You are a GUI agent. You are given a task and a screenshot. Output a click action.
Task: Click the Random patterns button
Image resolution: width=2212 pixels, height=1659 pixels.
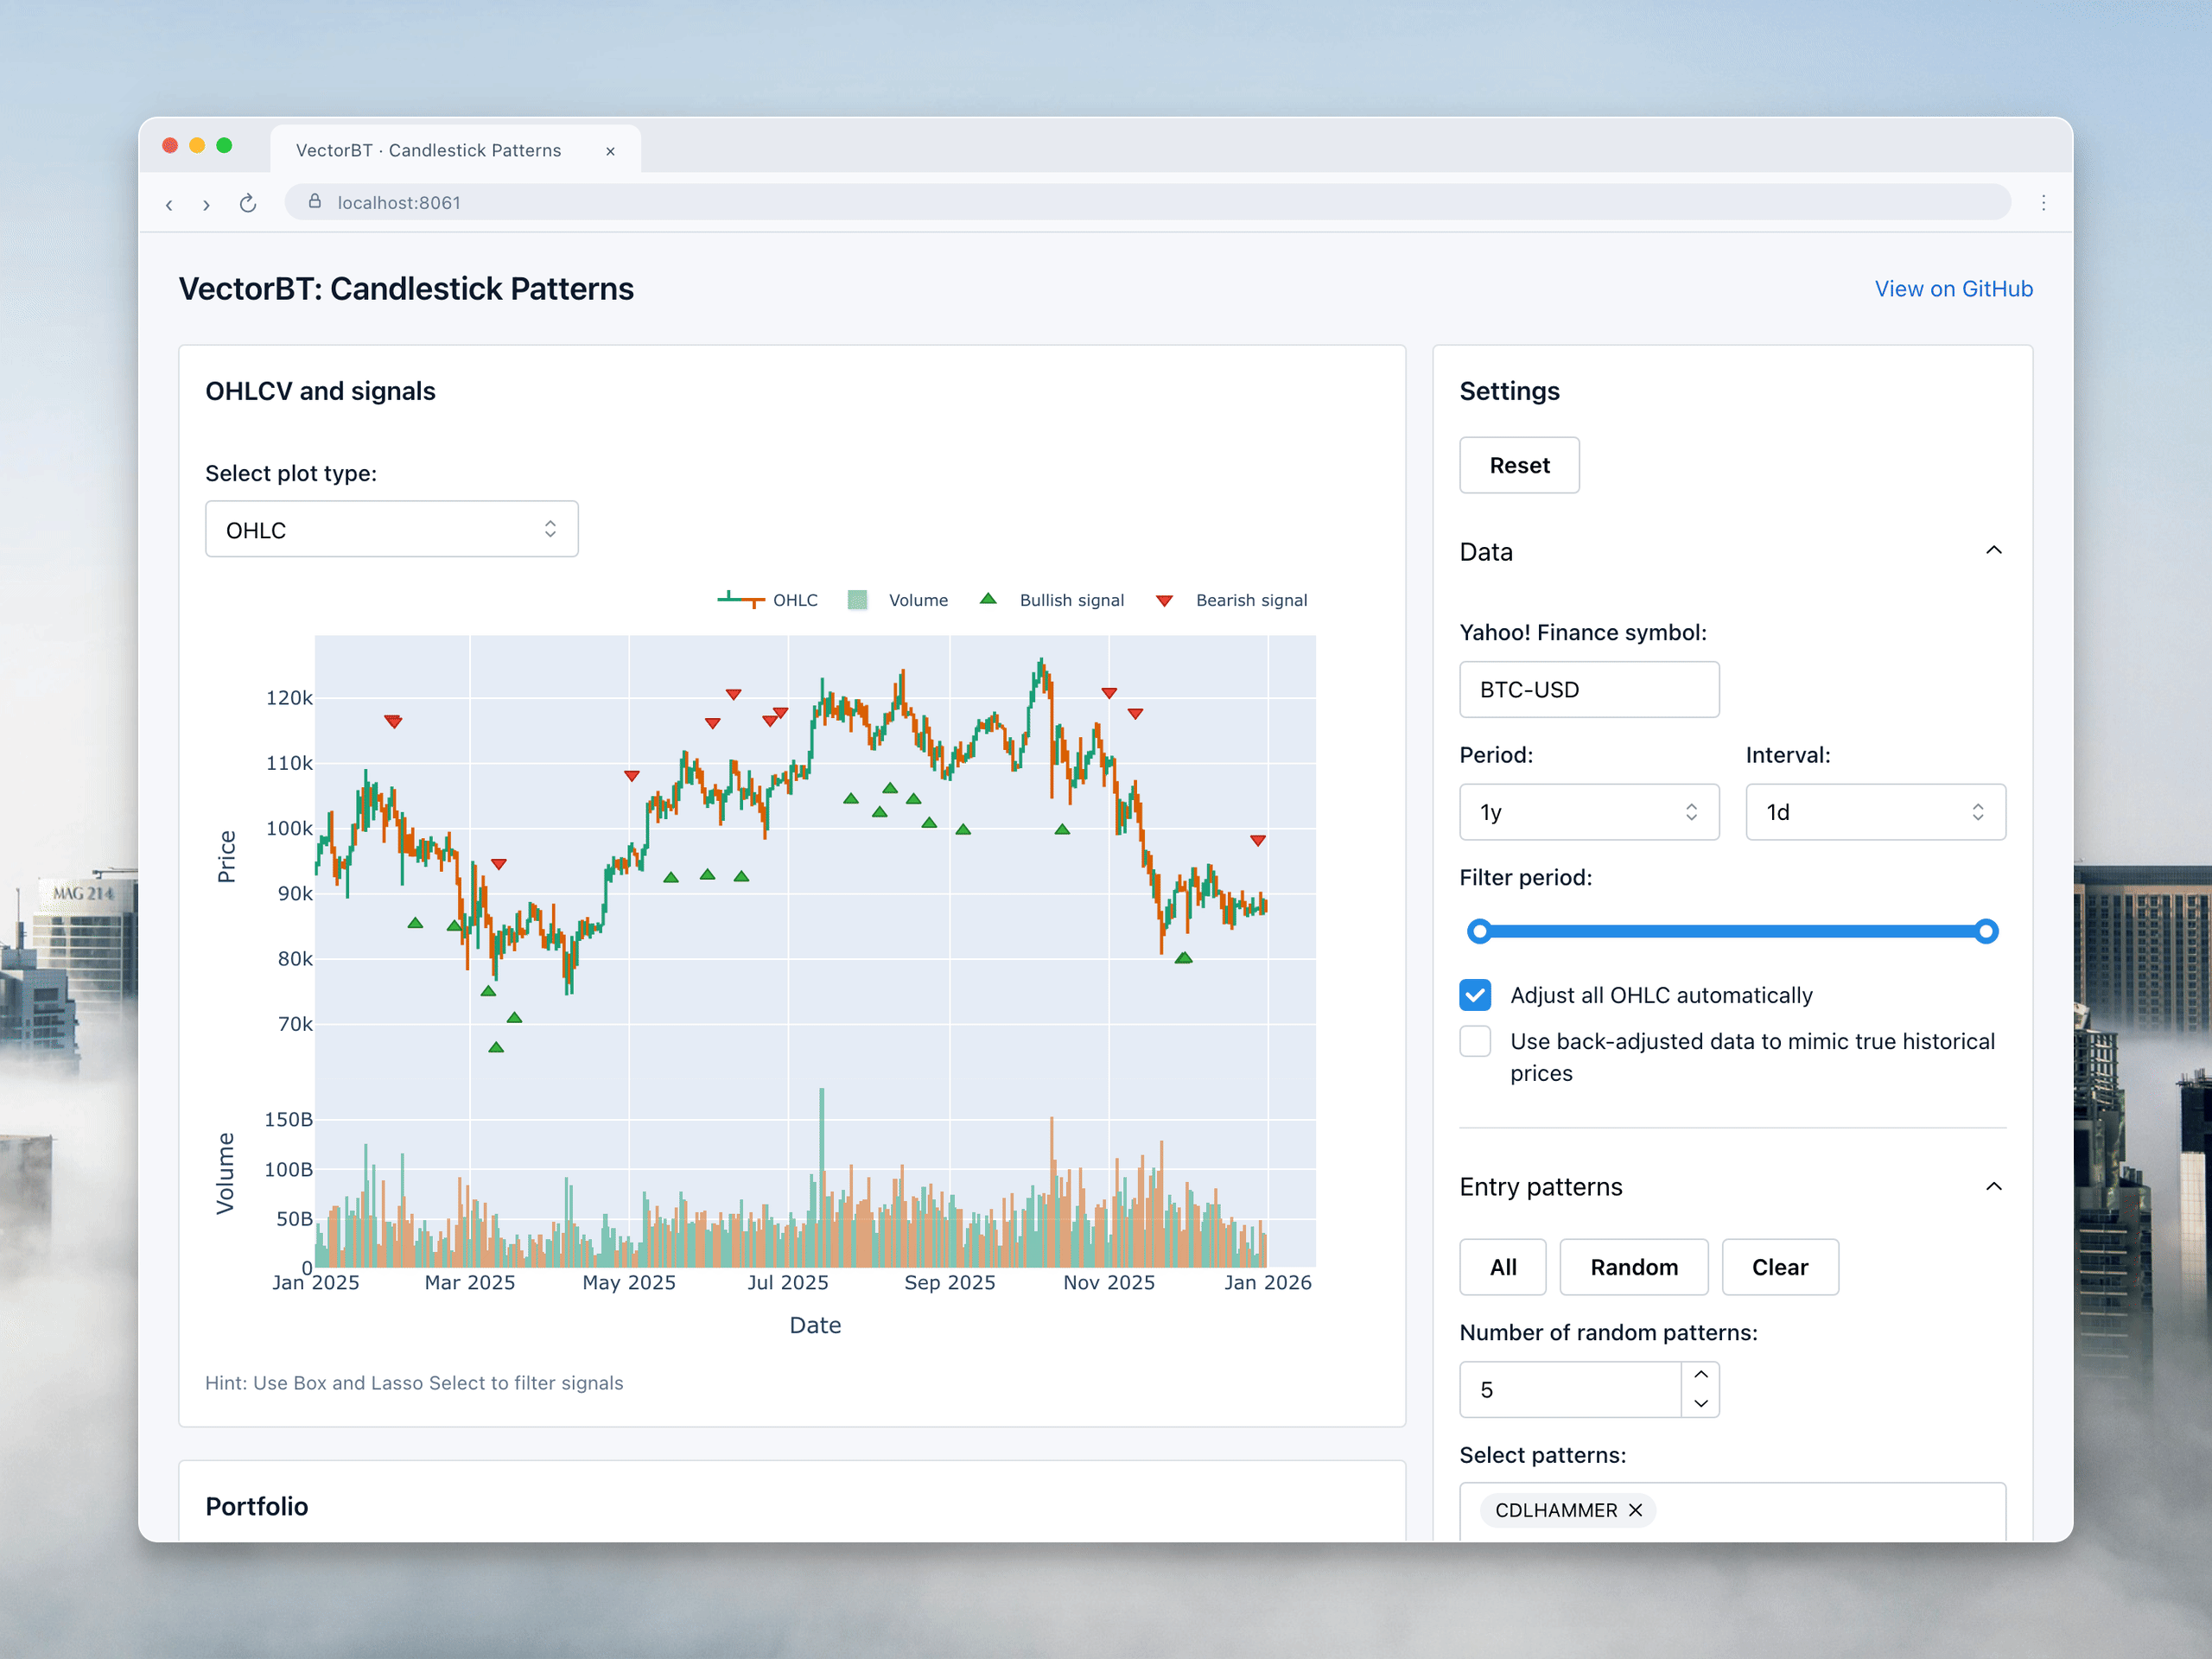(x=1634, y=1267)
